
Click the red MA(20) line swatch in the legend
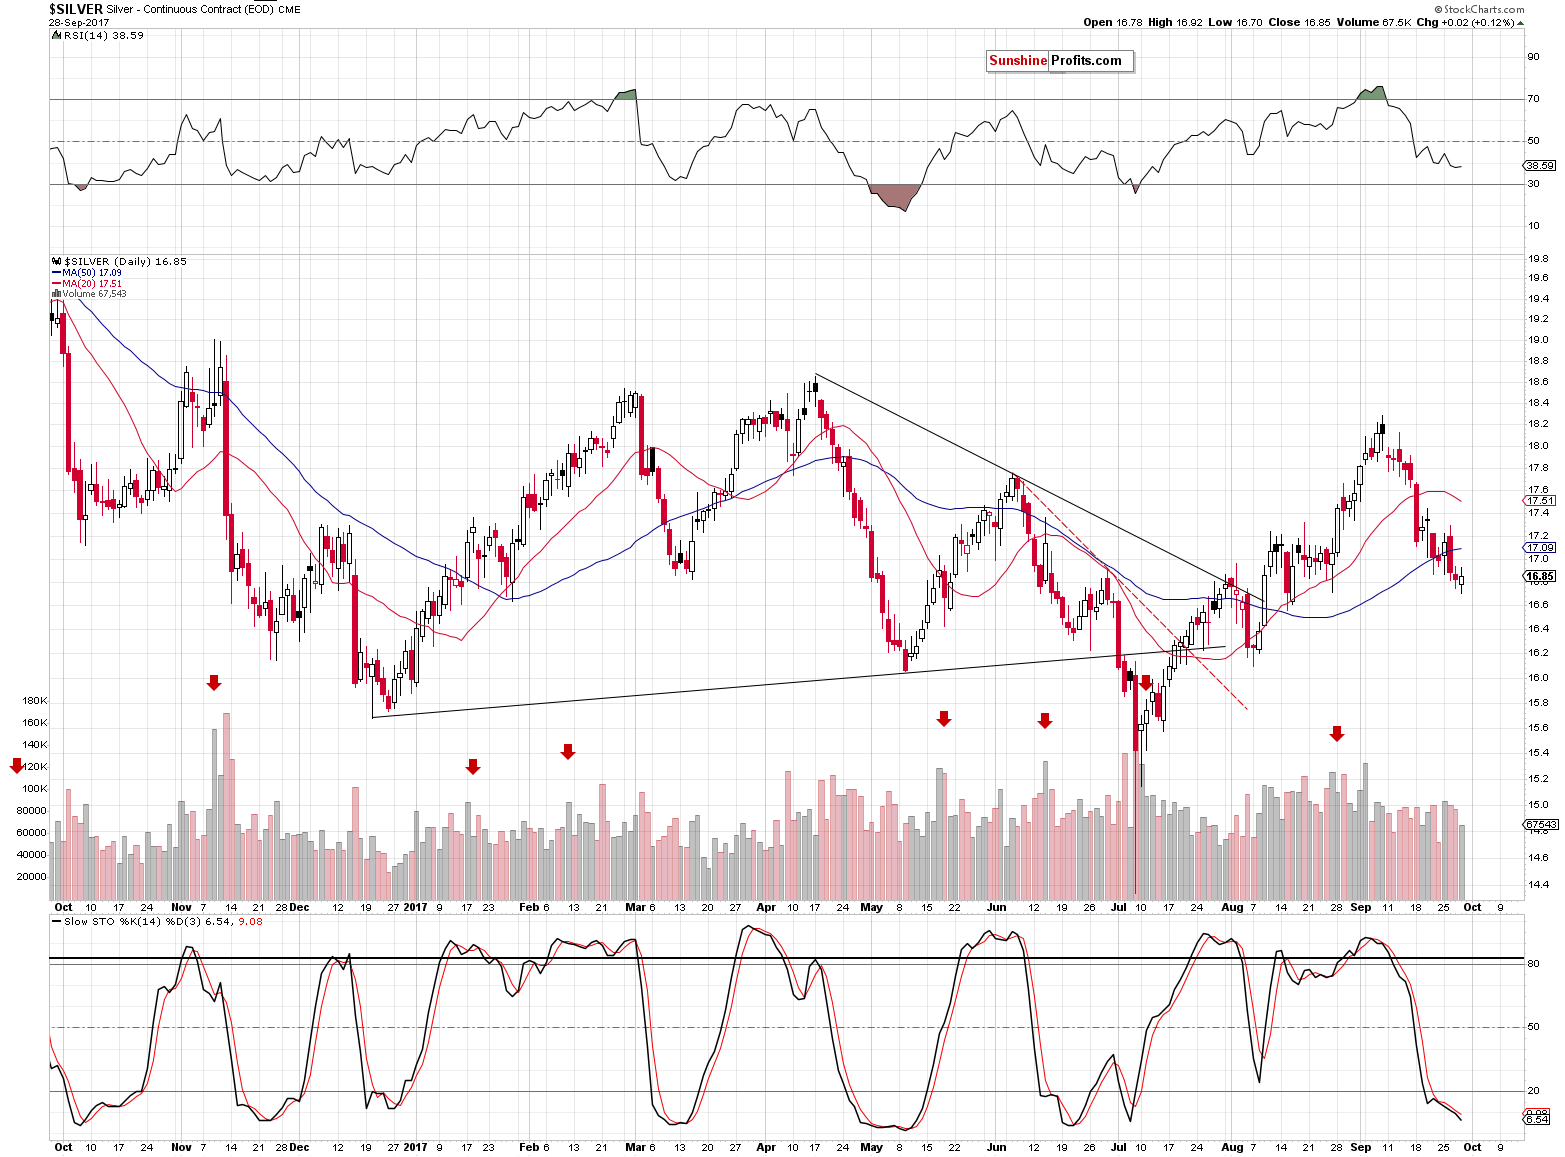[56, 283]
